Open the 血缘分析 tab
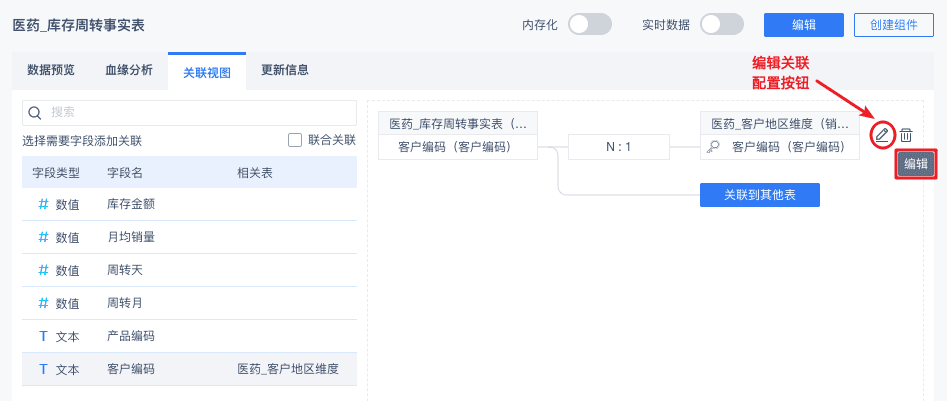The width and height of the screenshot is (947, 401). (x=129, y=70)
